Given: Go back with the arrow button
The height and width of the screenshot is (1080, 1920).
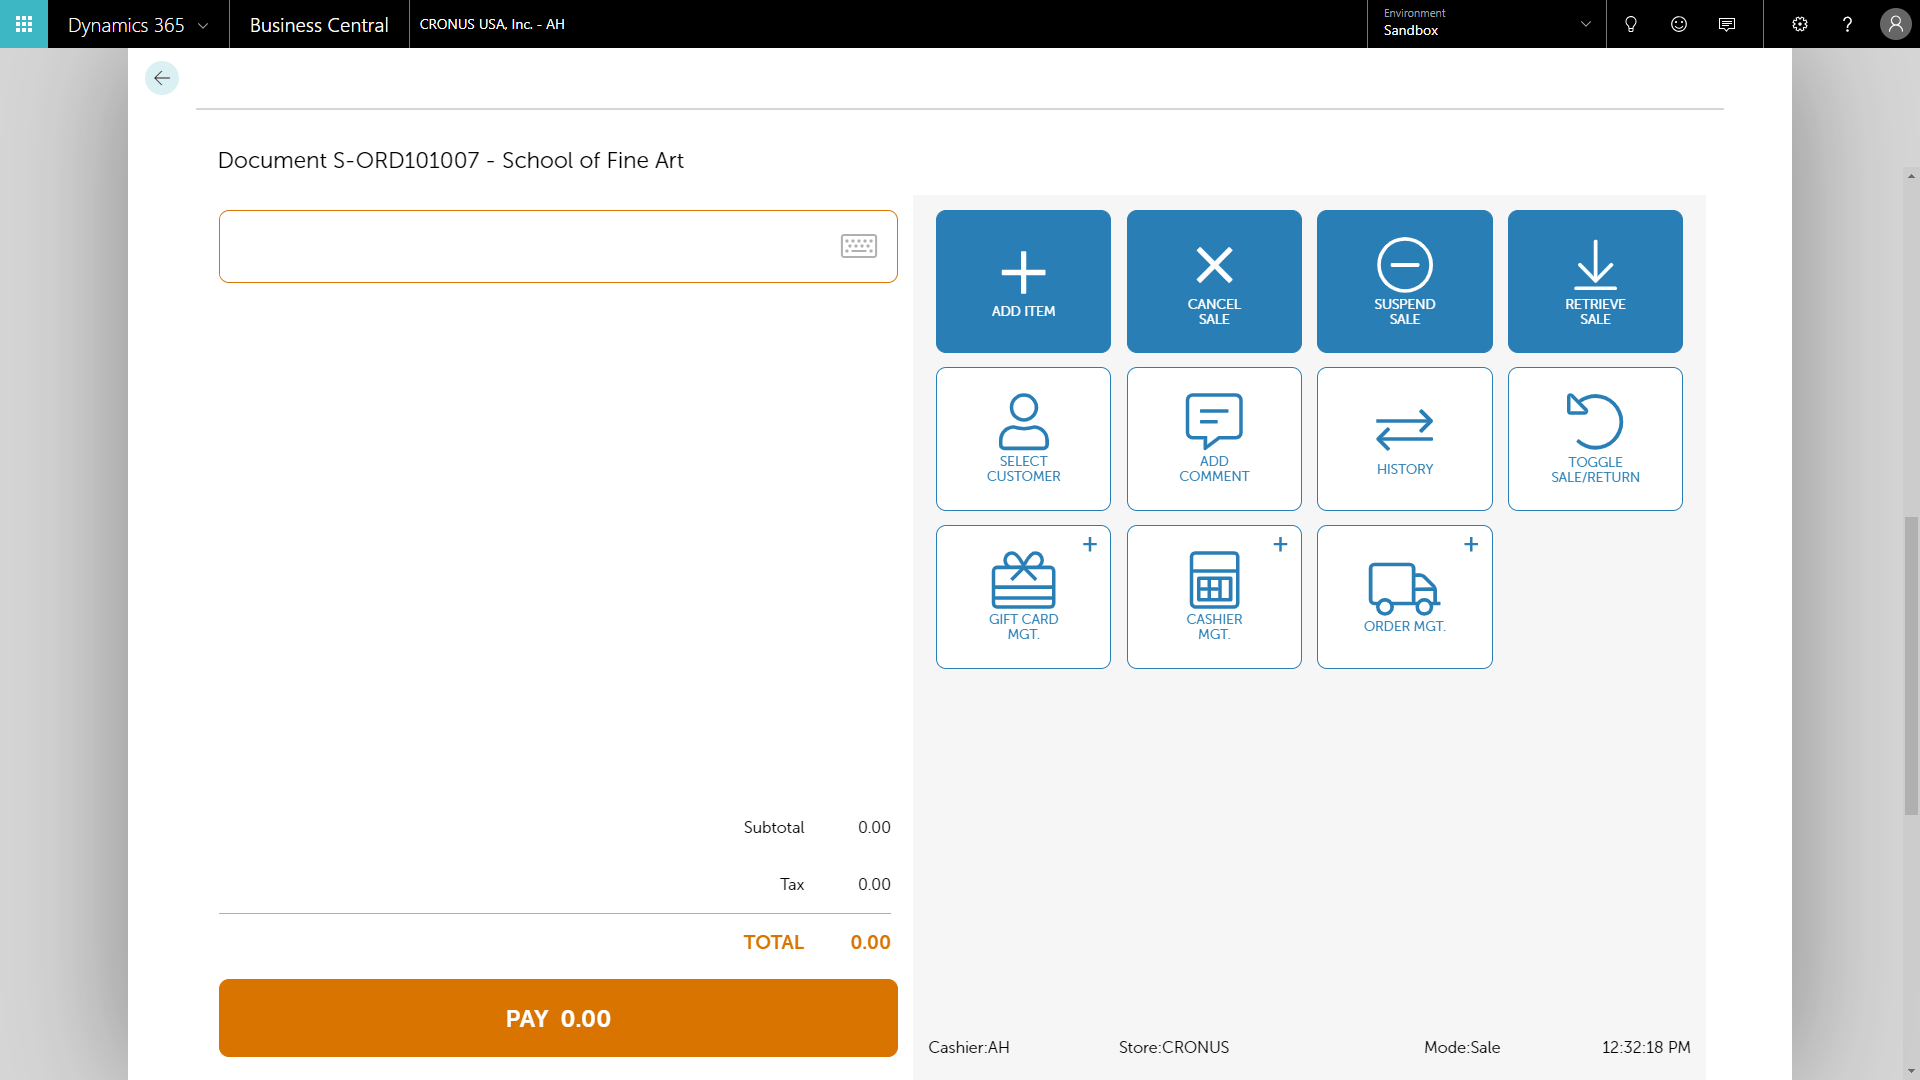Looking at the screenshot, I should pyautogui.click(x=162, y=78).
